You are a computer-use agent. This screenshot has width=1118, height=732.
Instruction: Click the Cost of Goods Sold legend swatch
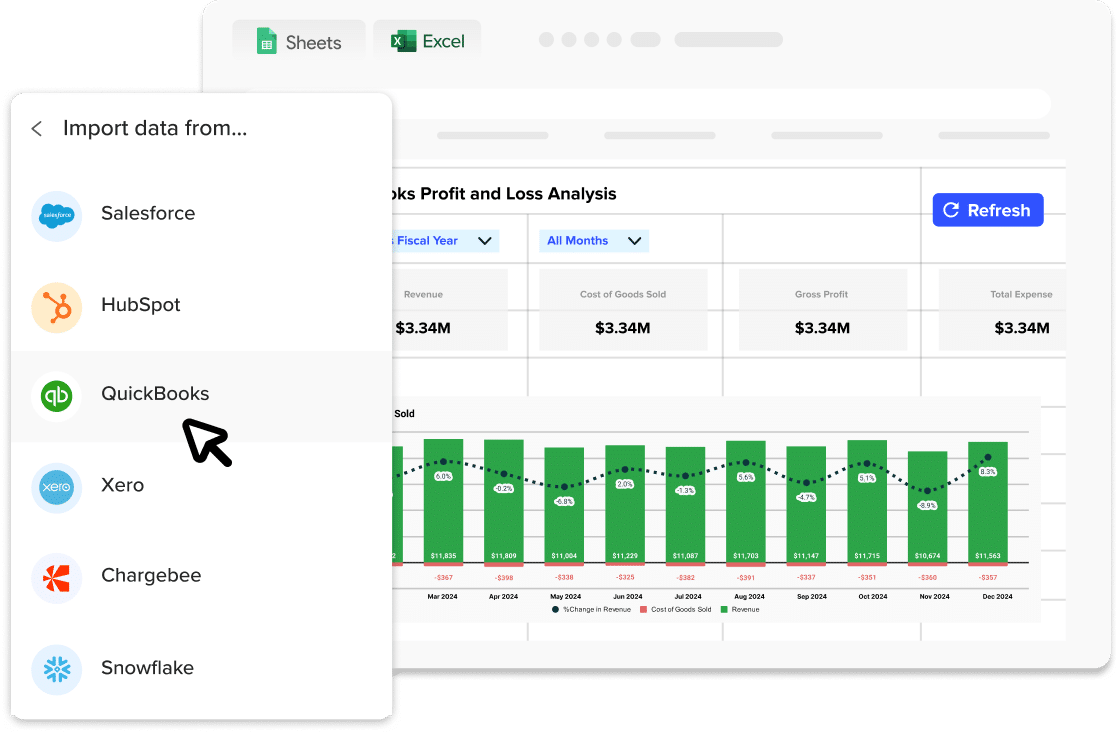(x=643, y=609)
